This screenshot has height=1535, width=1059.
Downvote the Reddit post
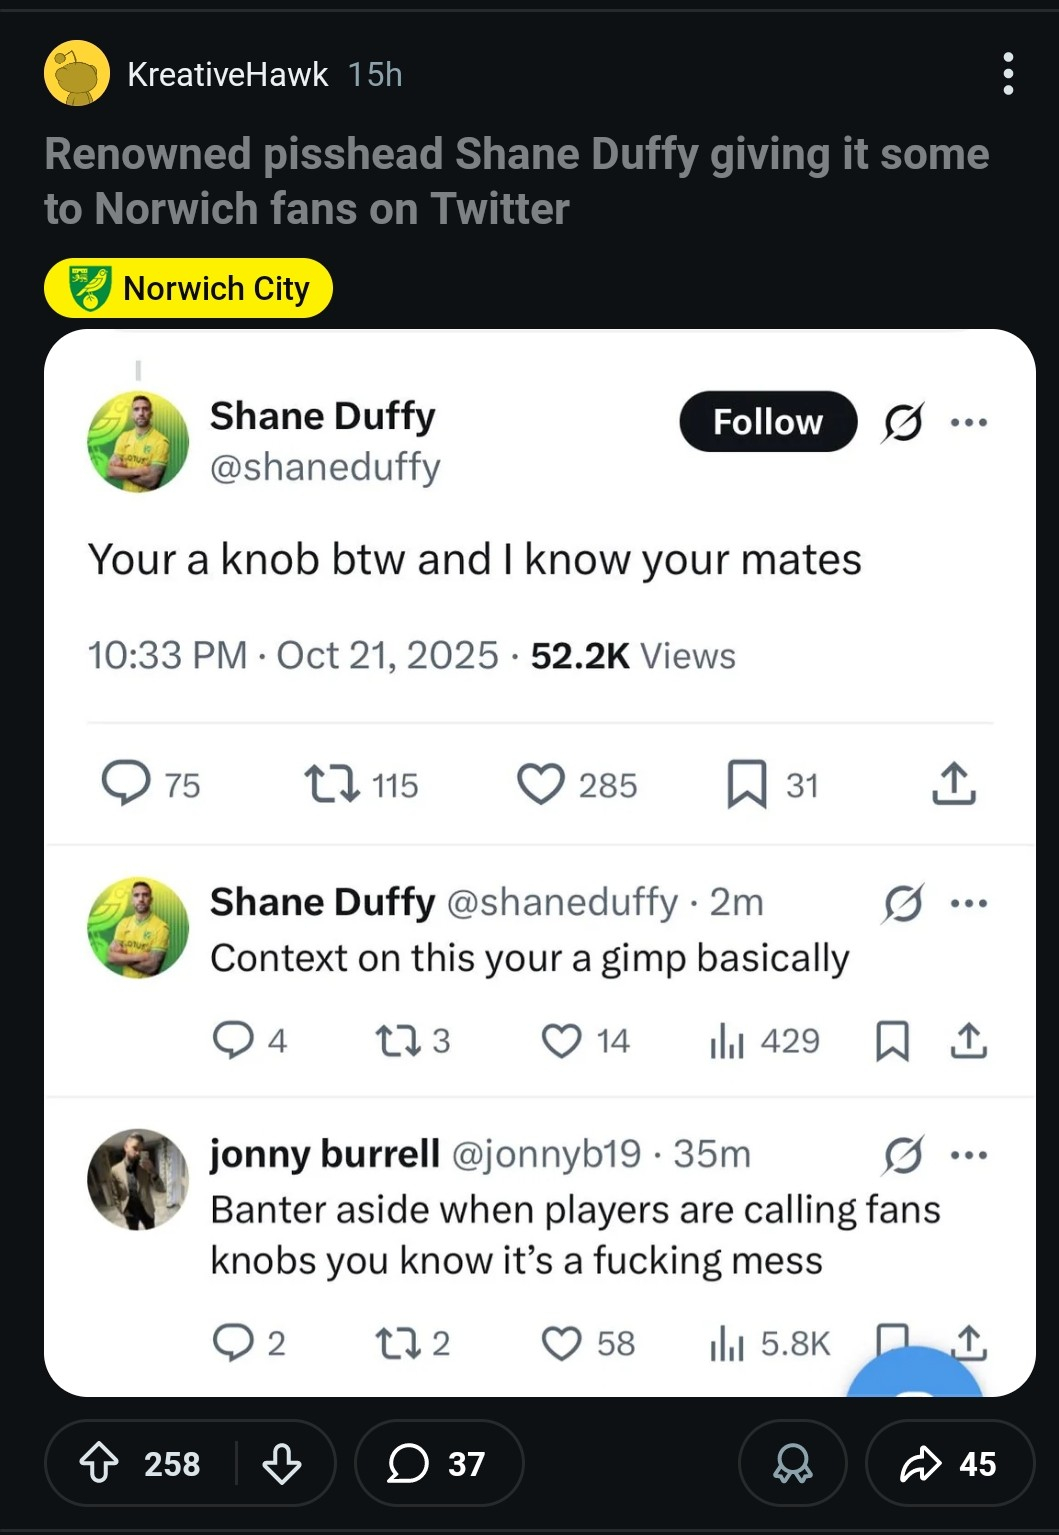pyautogui.click(x=282, y=1464)
